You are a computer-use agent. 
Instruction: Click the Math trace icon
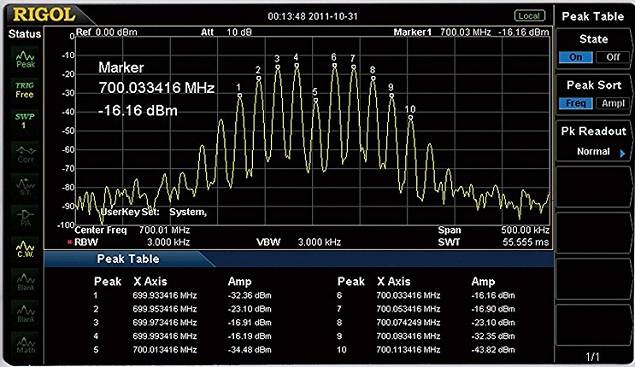click(25, 345)
